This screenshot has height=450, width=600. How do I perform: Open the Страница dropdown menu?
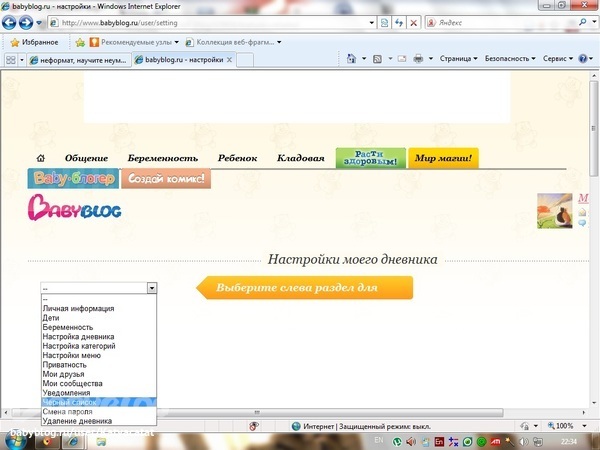coord(458,59)
